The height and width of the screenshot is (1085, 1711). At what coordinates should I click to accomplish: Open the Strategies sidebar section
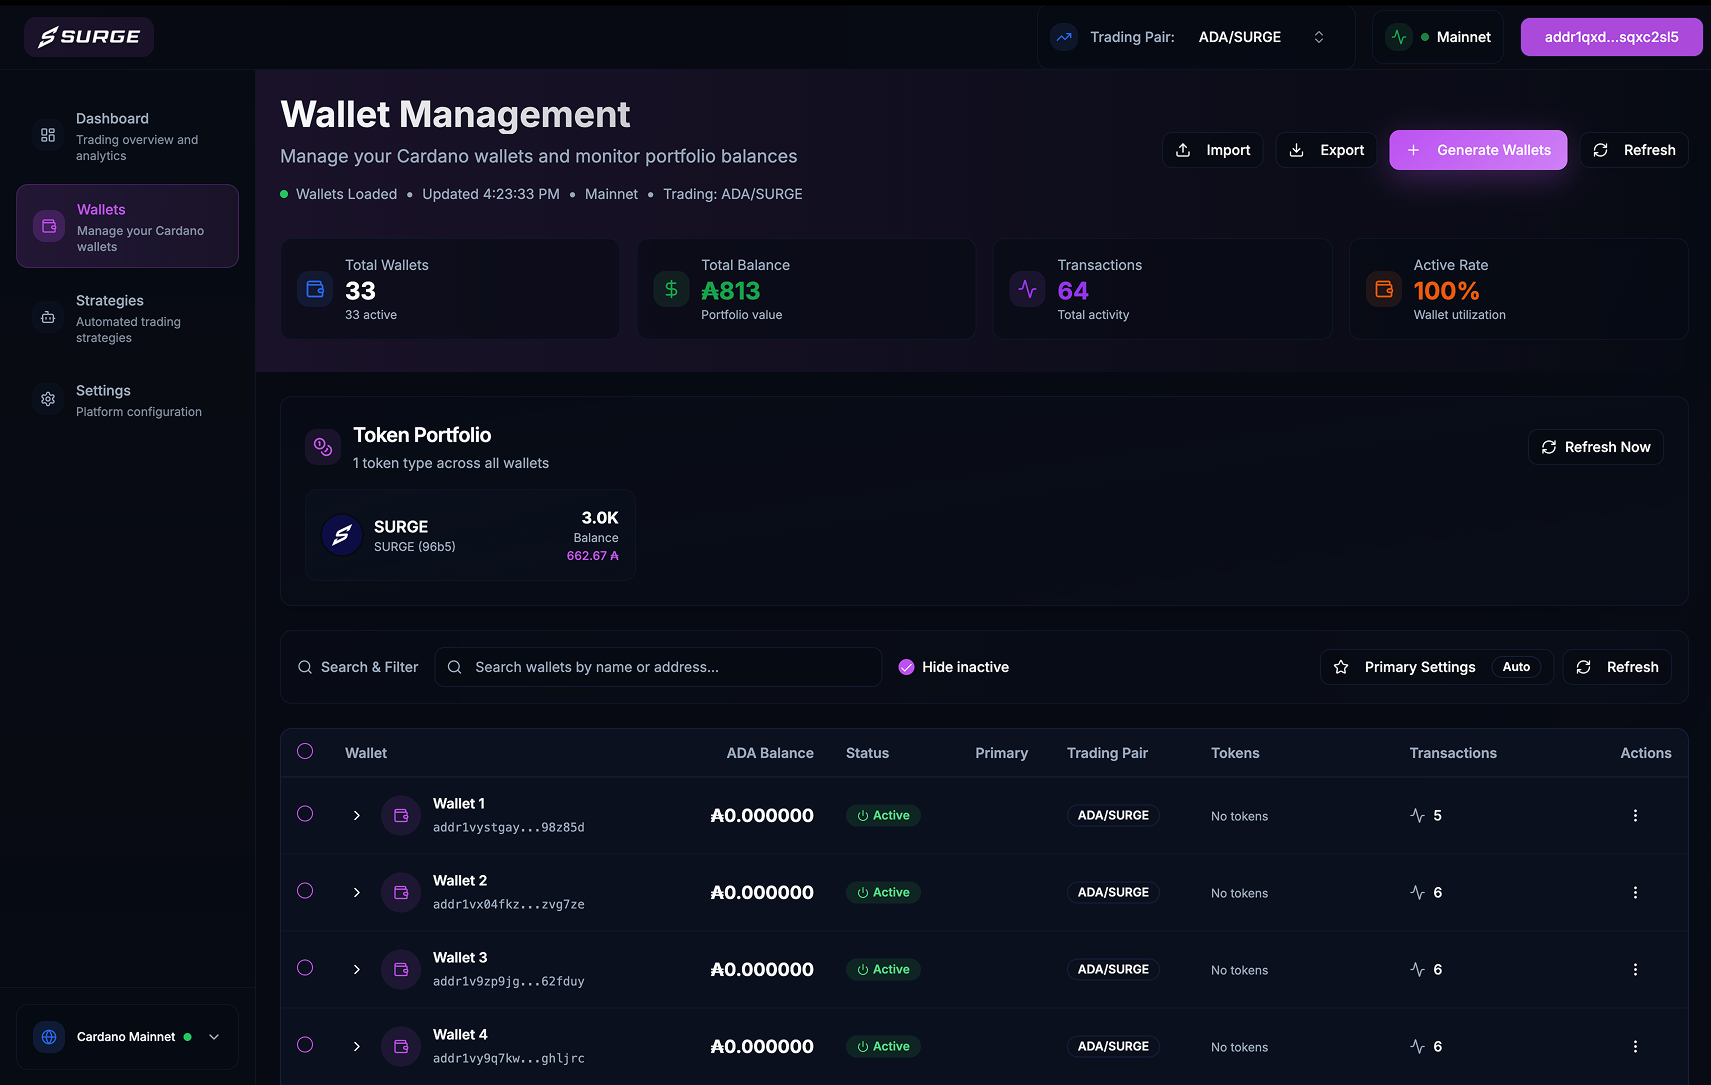click(127, 318)
